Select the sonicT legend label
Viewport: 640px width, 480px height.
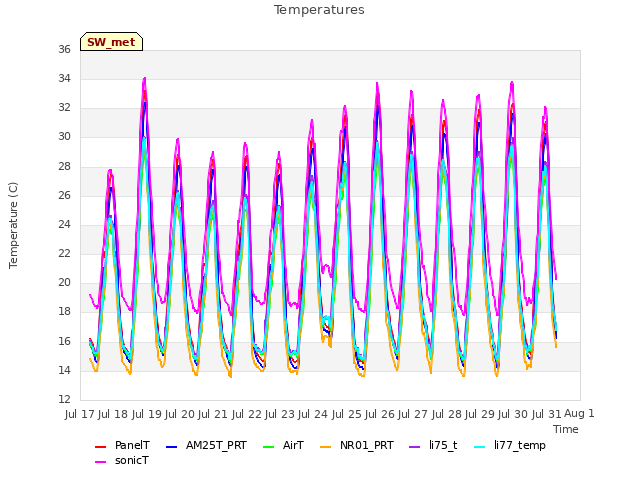point(132,460)
